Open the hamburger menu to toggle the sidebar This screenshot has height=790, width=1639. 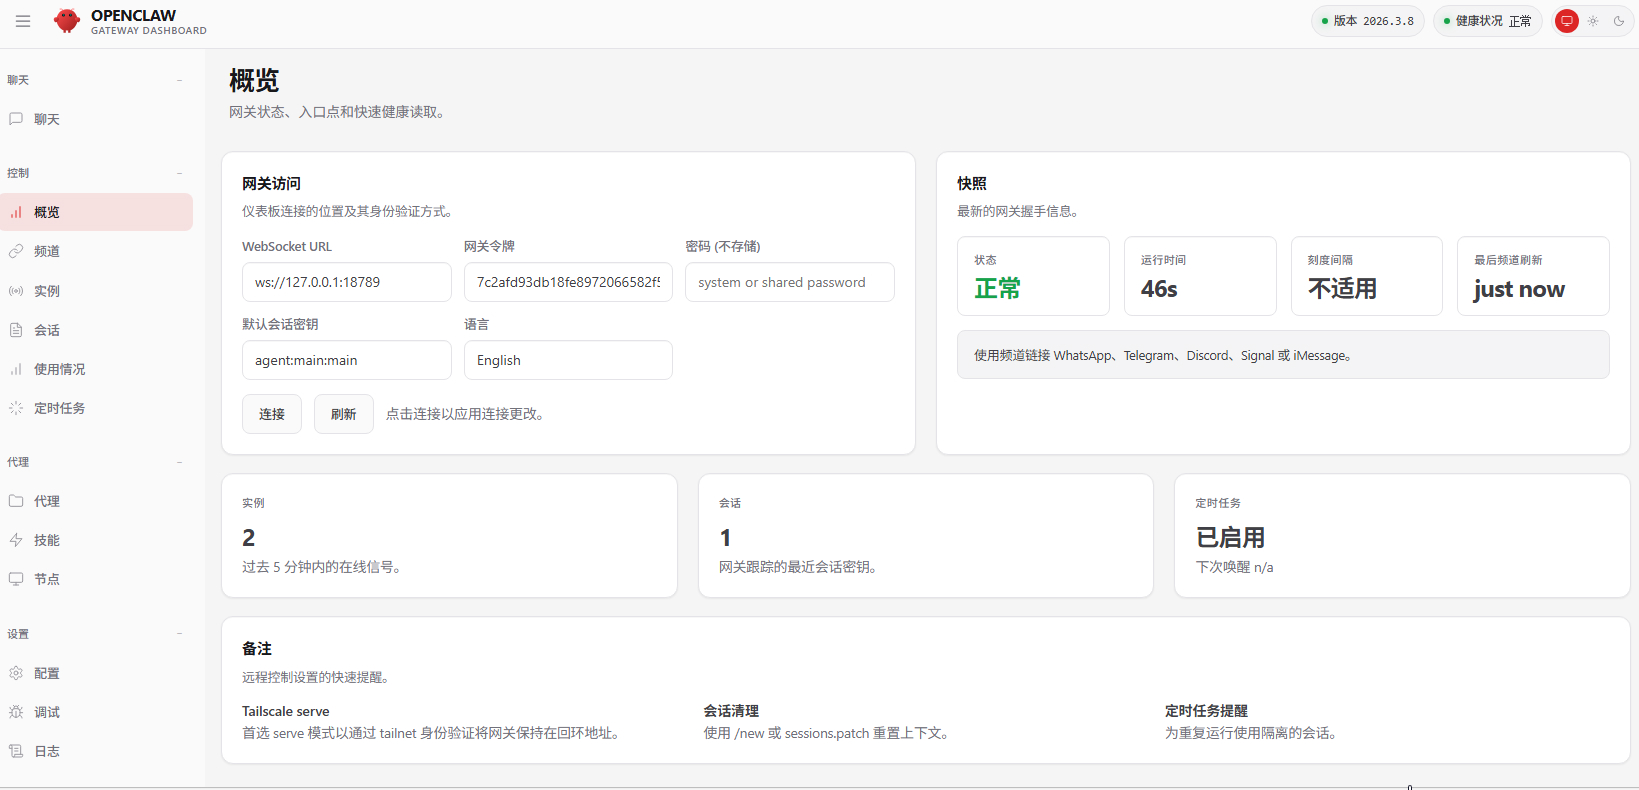(x=23, y=21)
